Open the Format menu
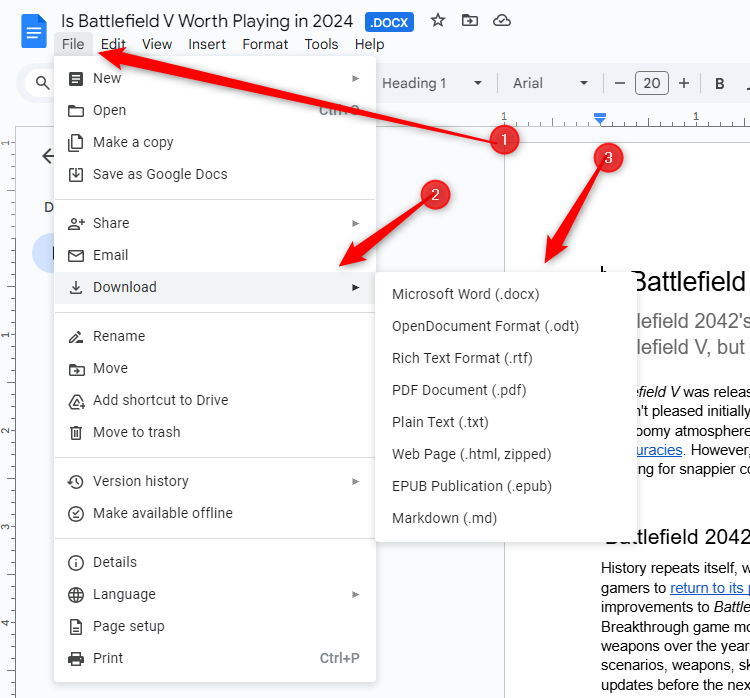 265,44
